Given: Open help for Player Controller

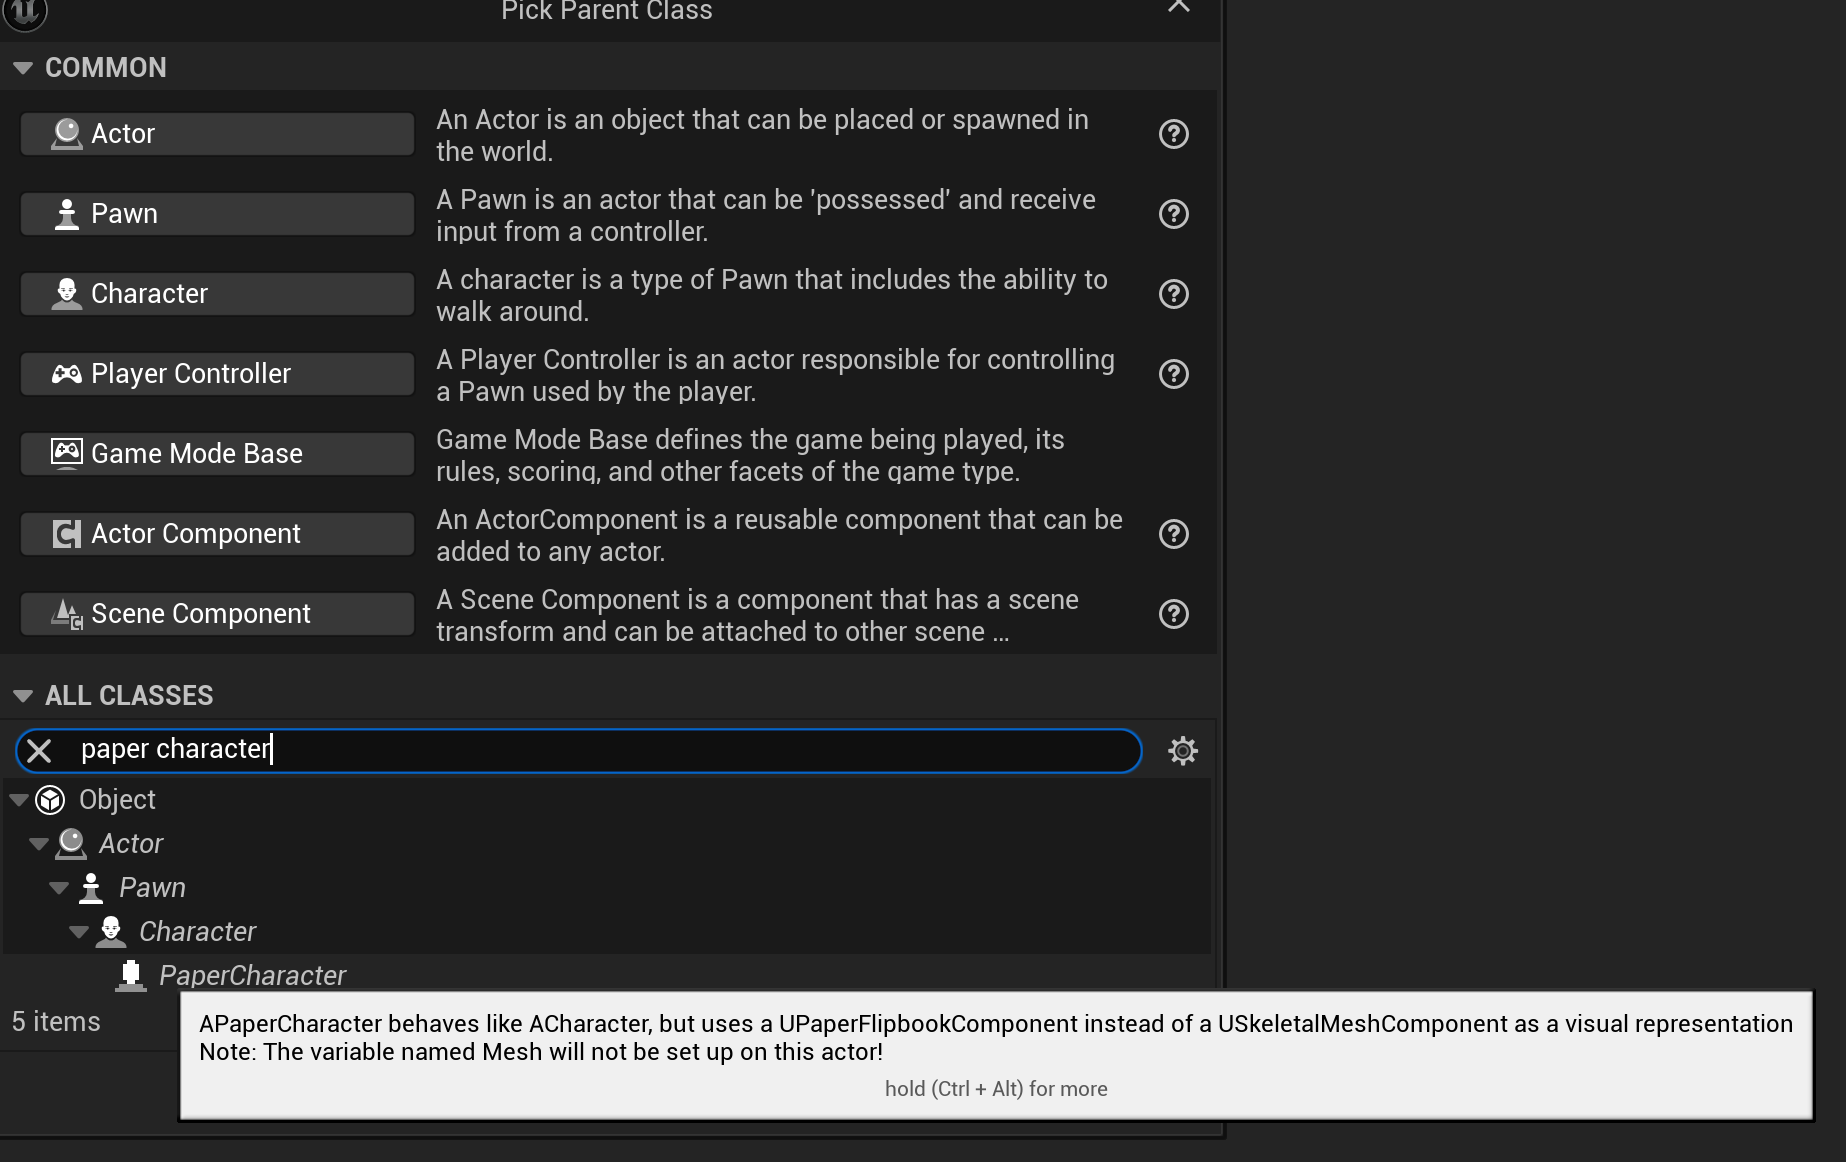Looking at the screenshot, I should pyautogui.click(x=1173, y=374).
